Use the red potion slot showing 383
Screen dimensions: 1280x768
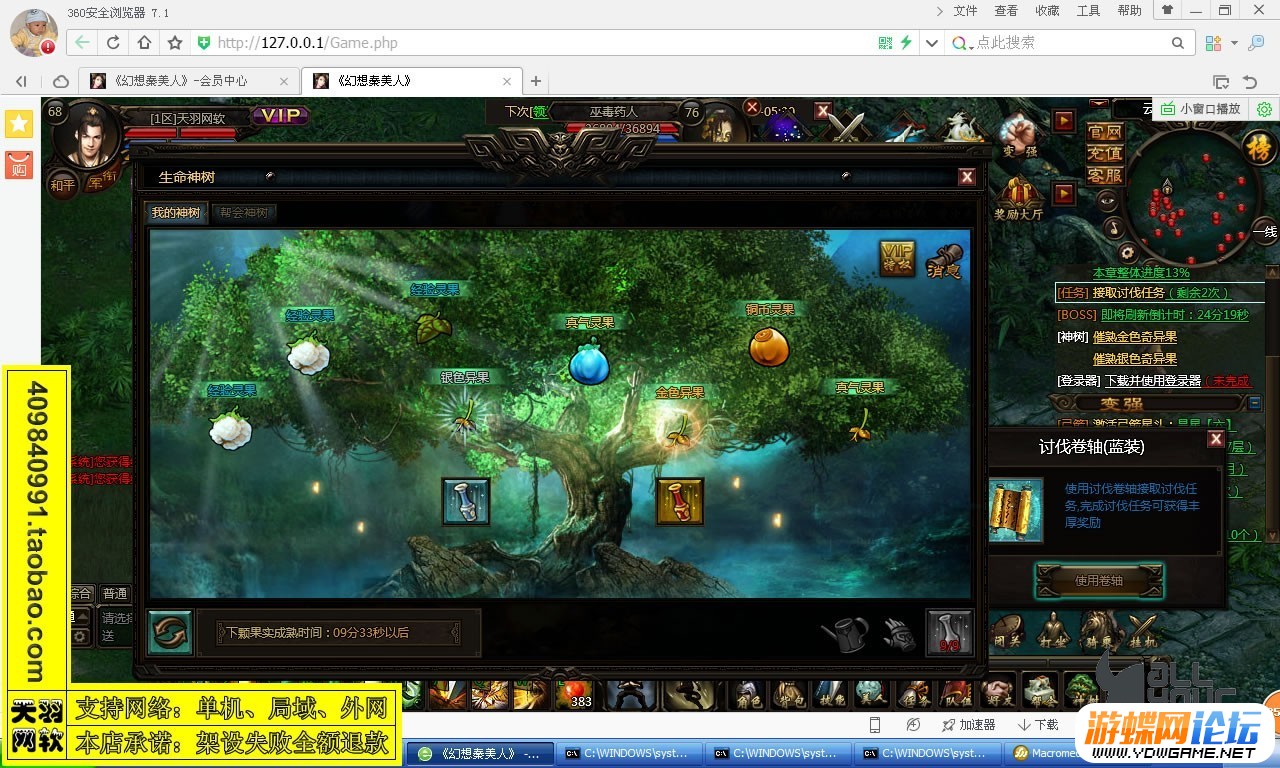pos(574,694)
